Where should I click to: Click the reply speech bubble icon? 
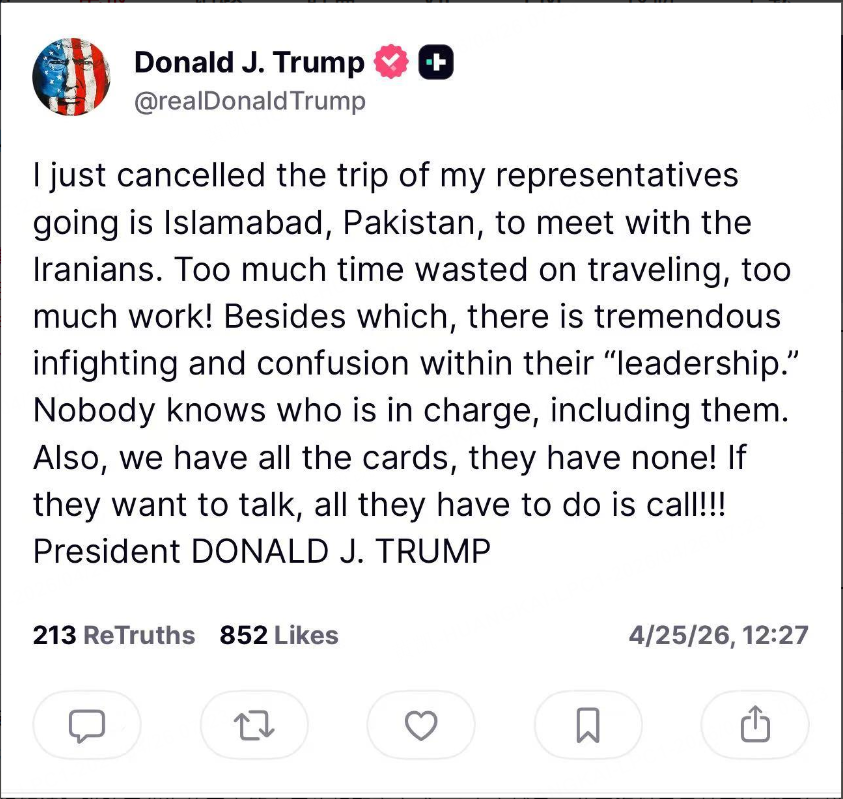coord(87,725)
